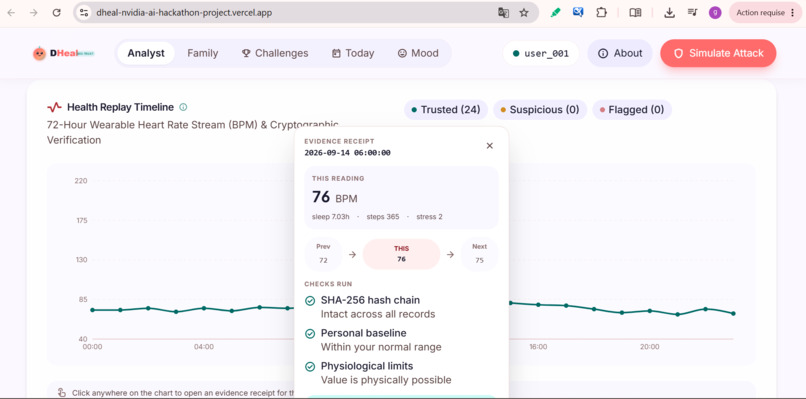Click the heartbeat pulse icon

54,107
